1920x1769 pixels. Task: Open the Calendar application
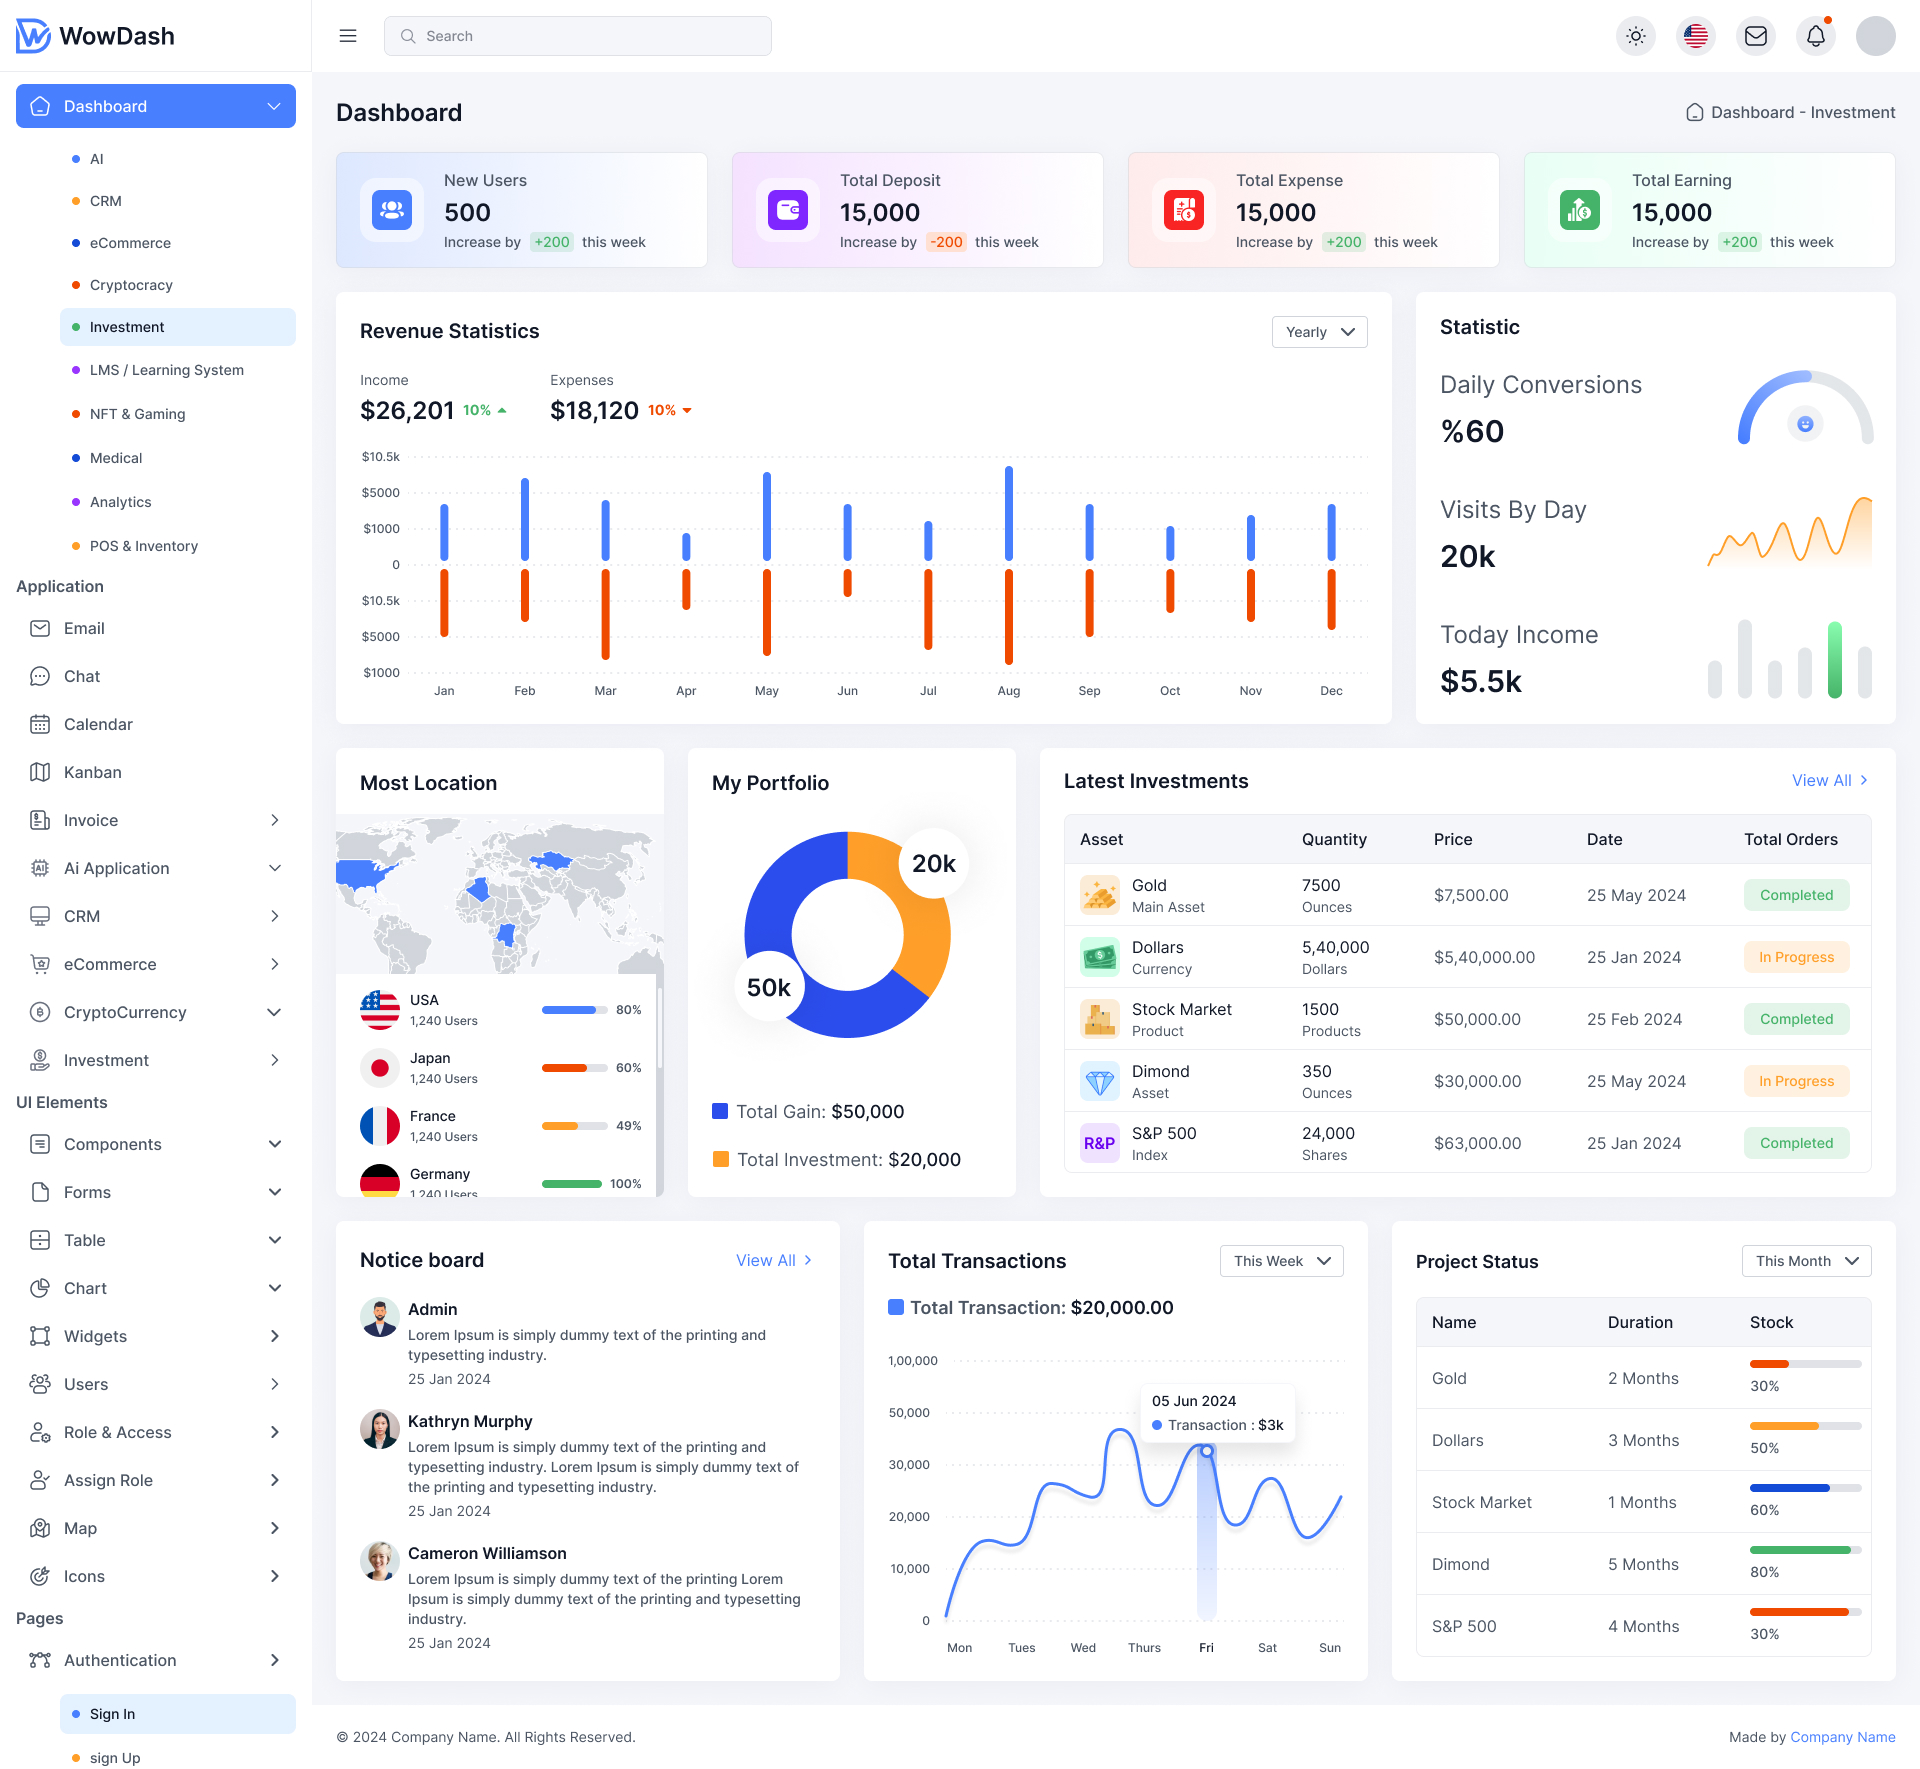[40, 724]
